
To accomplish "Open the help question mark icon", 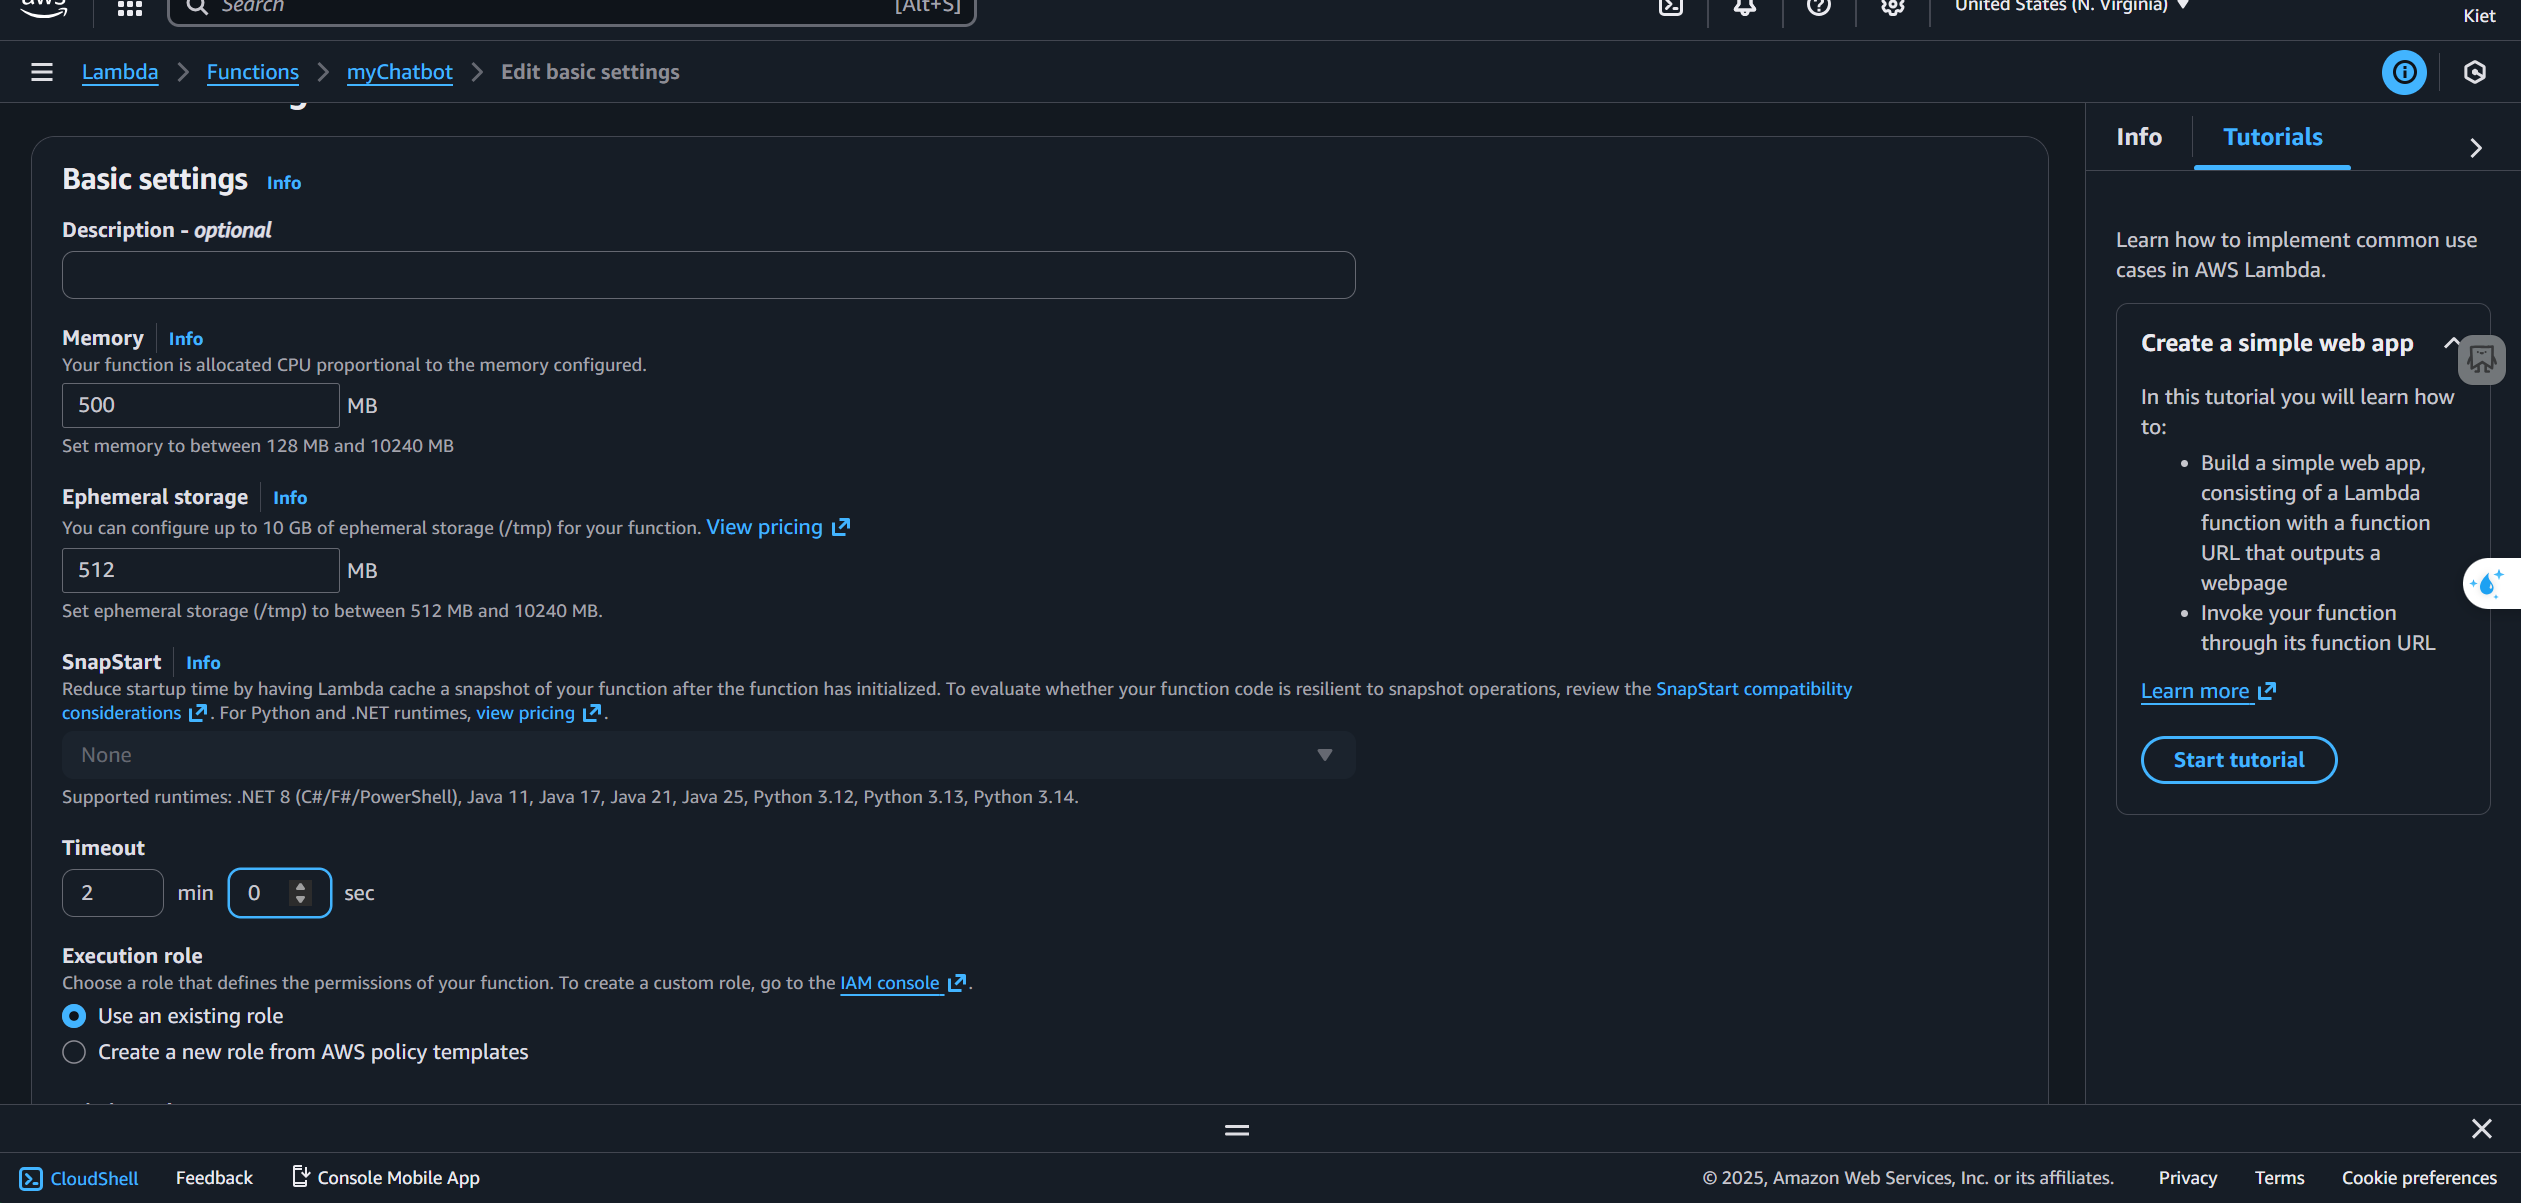I will click(x=1819, y=8).
